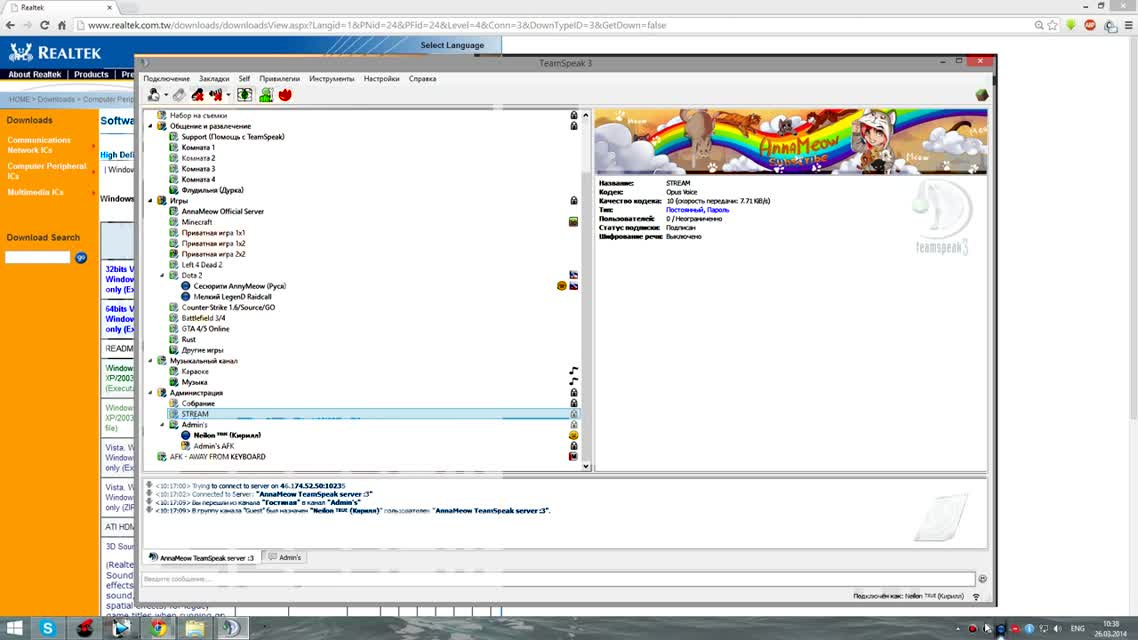Click the chat message input field

558,579
